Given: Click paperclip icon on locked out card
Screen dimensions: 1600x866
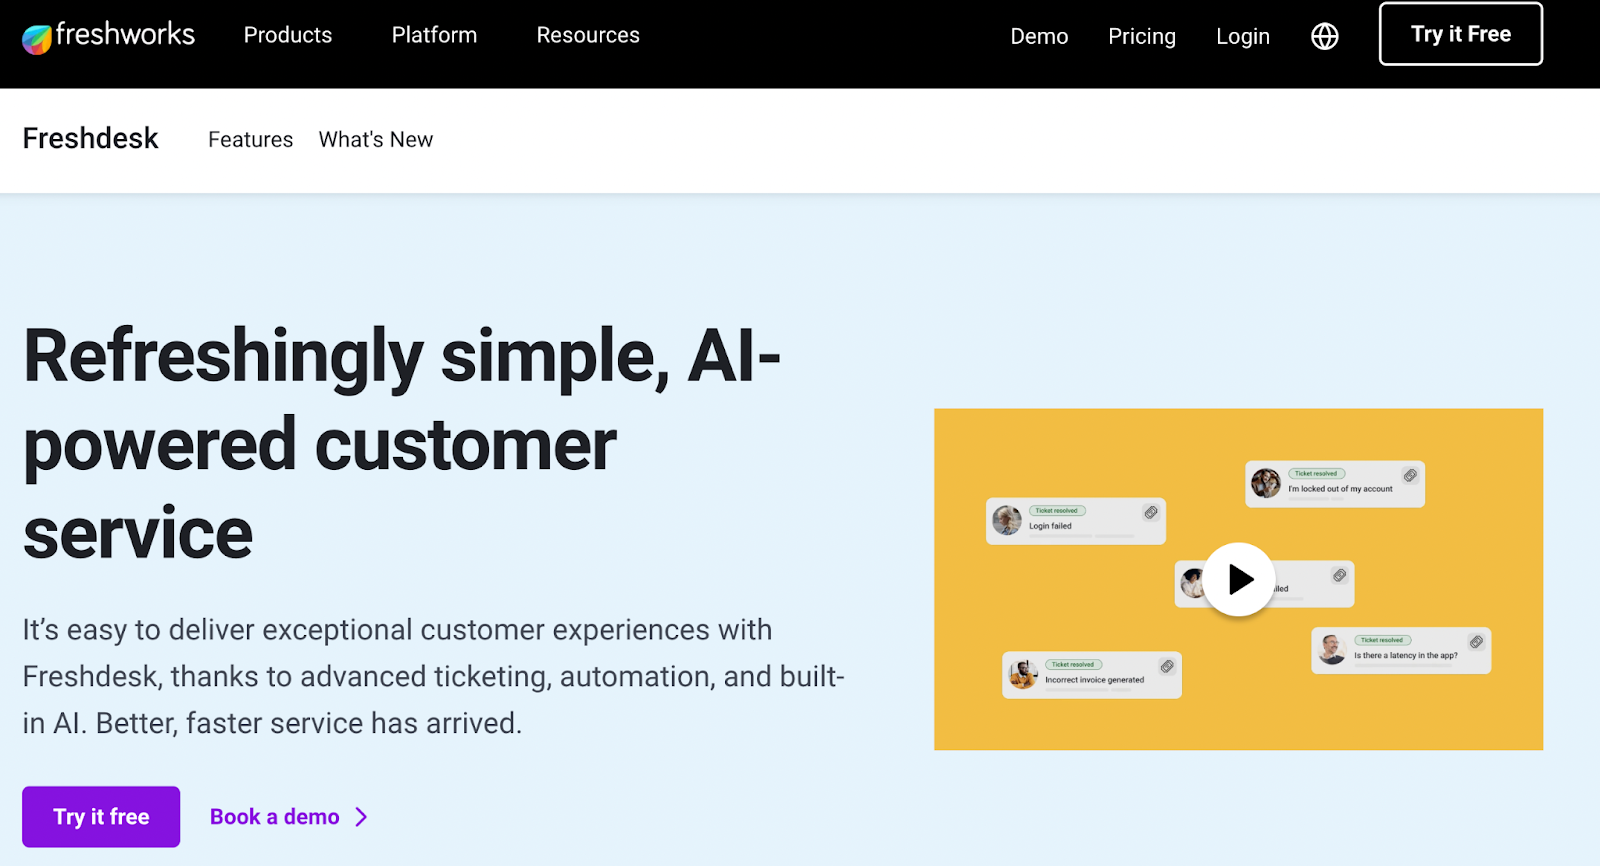Looking at the screenshot, I should (1410, 475).
